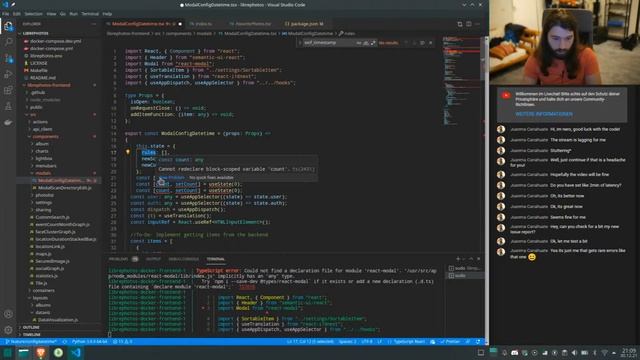Open the Search view in activity bar

(x=8, y=42)
